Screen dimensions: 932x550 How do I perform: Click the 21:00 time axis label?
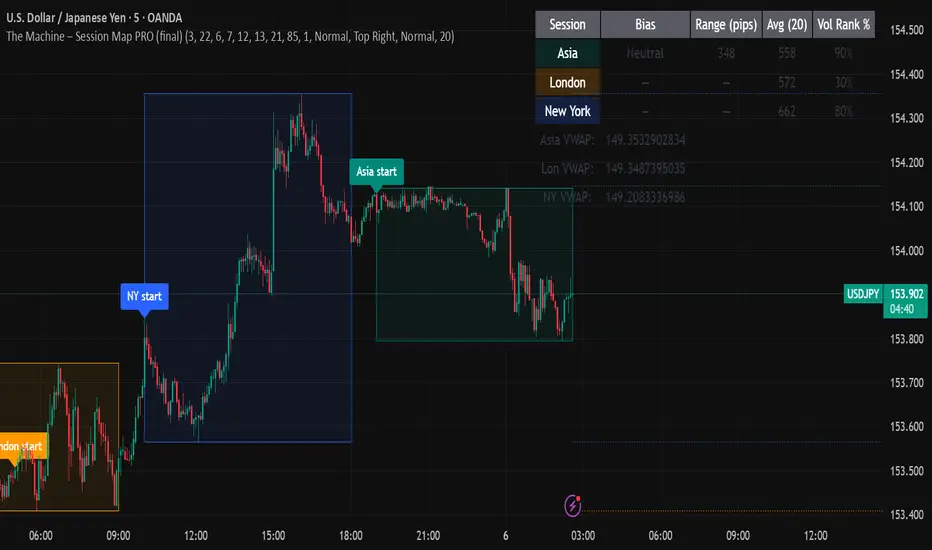pyautogui.click(x=428, y=535)
